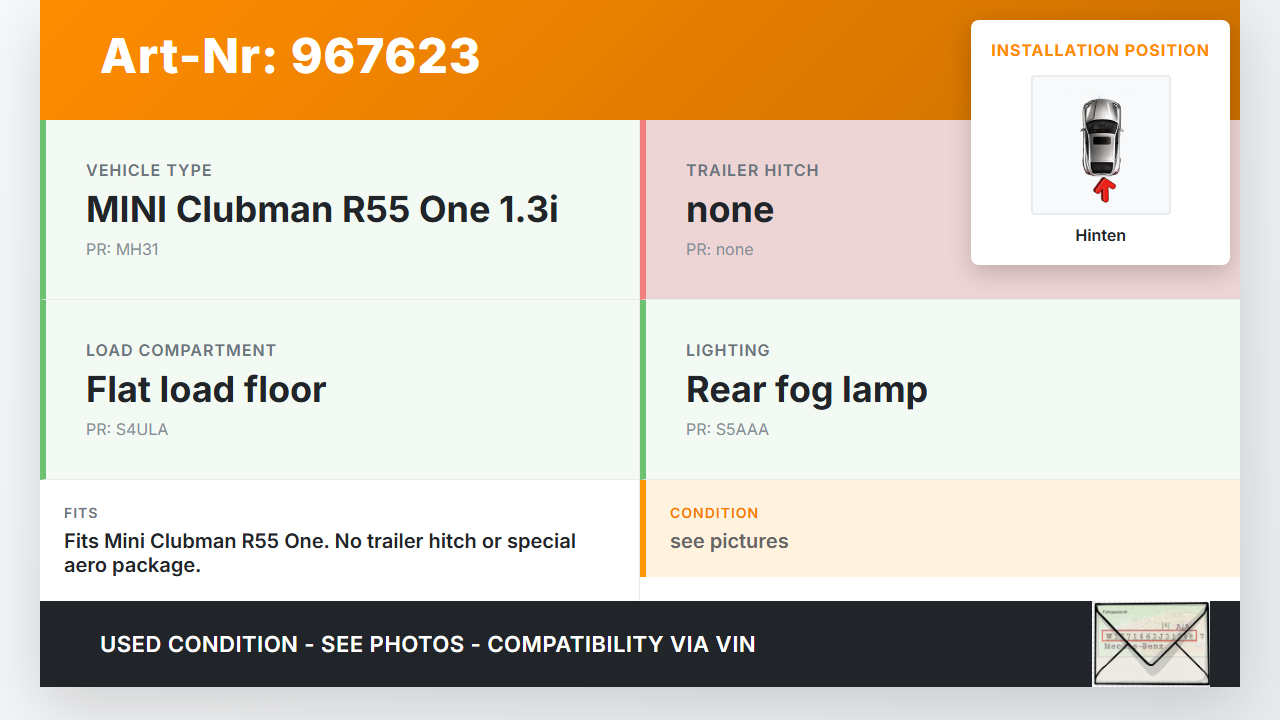The height and width of the screenshot is (720, 1280).
Task: Open the VIN registration document thumbnail
Action: click(x=1150, y=644)
